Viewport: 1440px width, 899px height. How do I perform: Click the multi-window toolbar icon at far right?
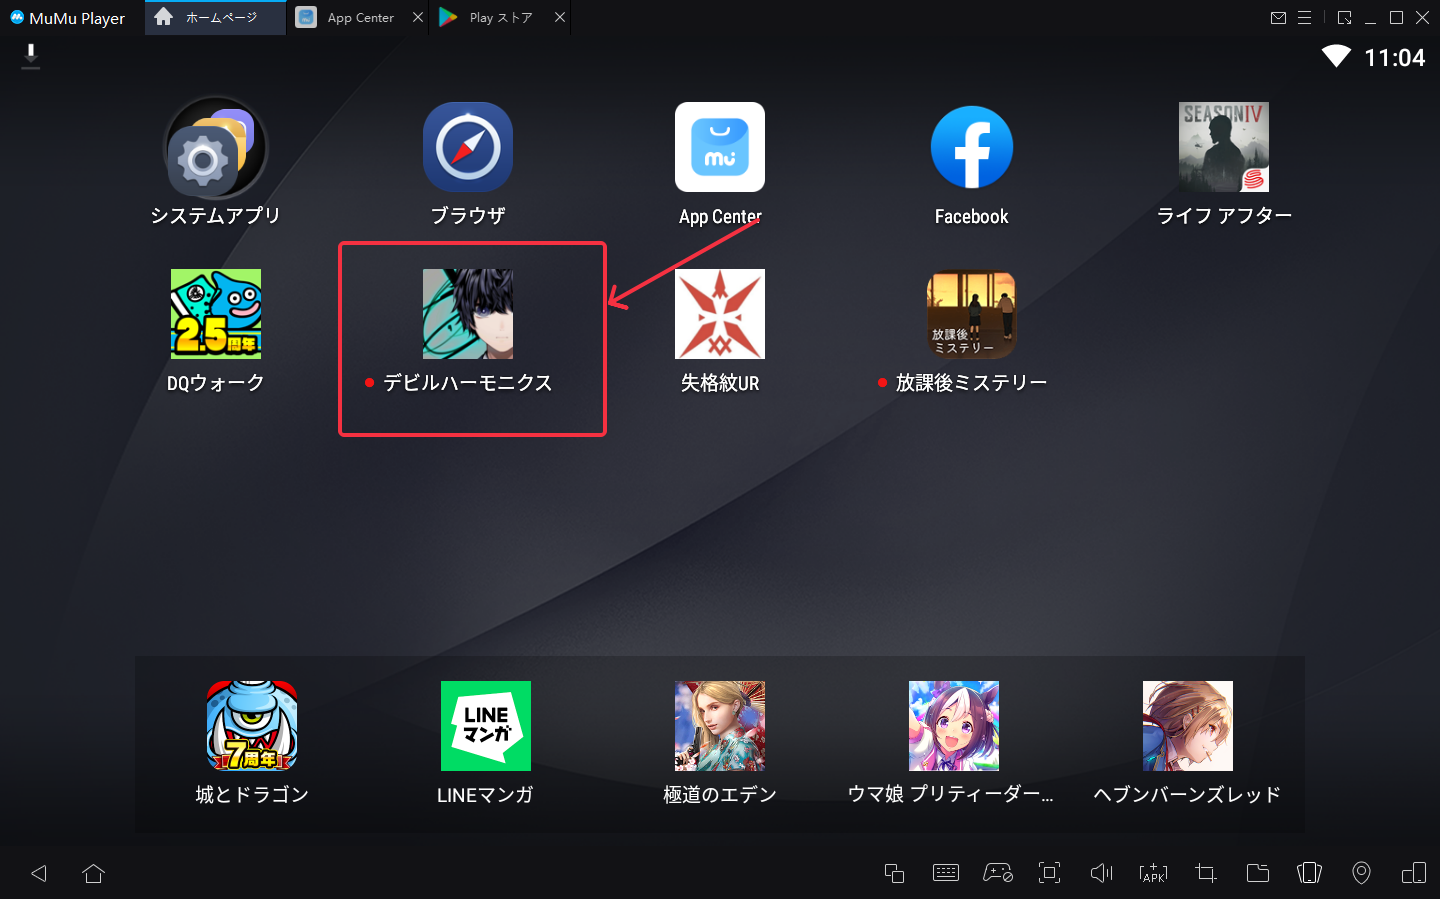pos(1414,873)
